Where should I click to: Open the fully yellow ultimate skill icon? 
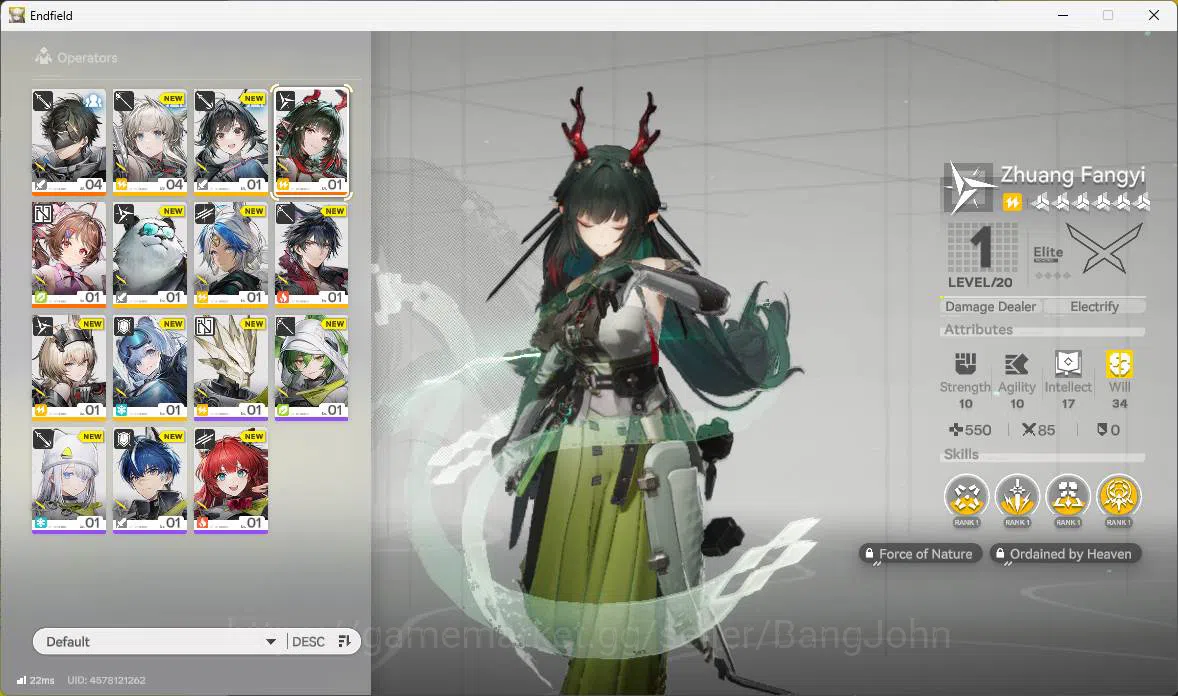(x=1119, y=497)
